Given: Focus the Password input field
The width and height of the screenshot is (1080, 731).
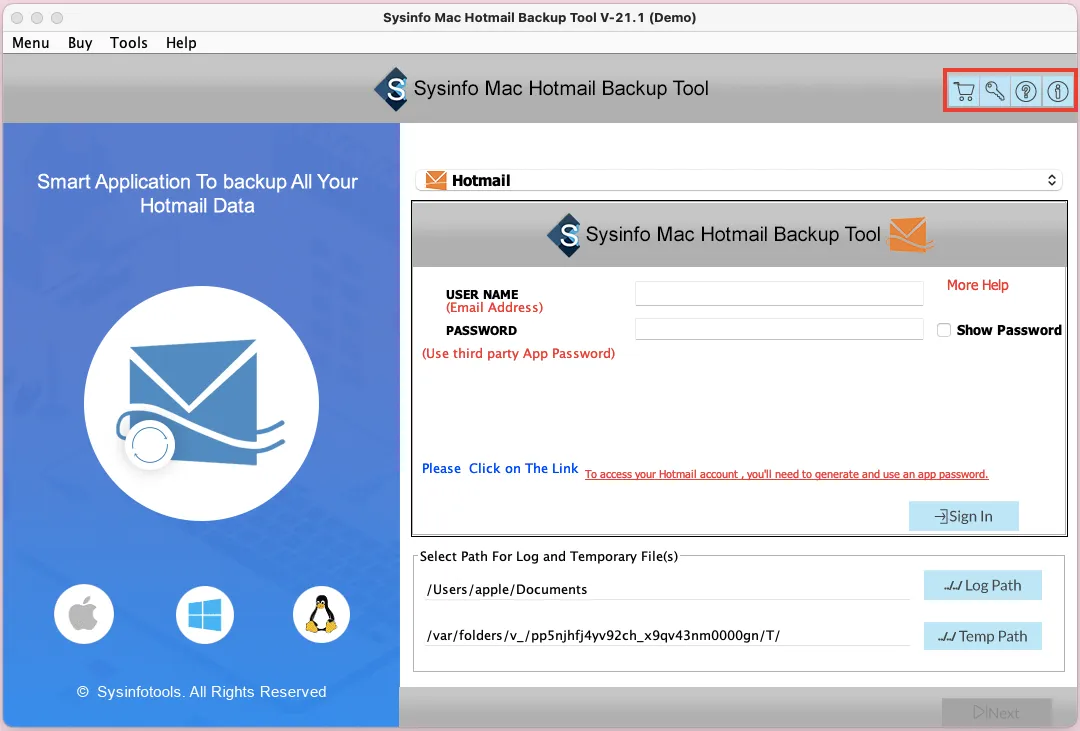Looking at the screenshot, I should point(779,329).
